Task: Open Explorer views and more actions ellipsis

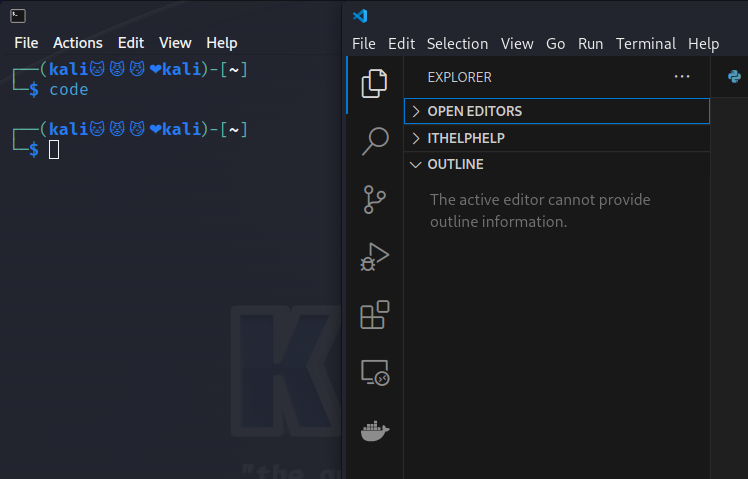Action: (x=682, y=77)
